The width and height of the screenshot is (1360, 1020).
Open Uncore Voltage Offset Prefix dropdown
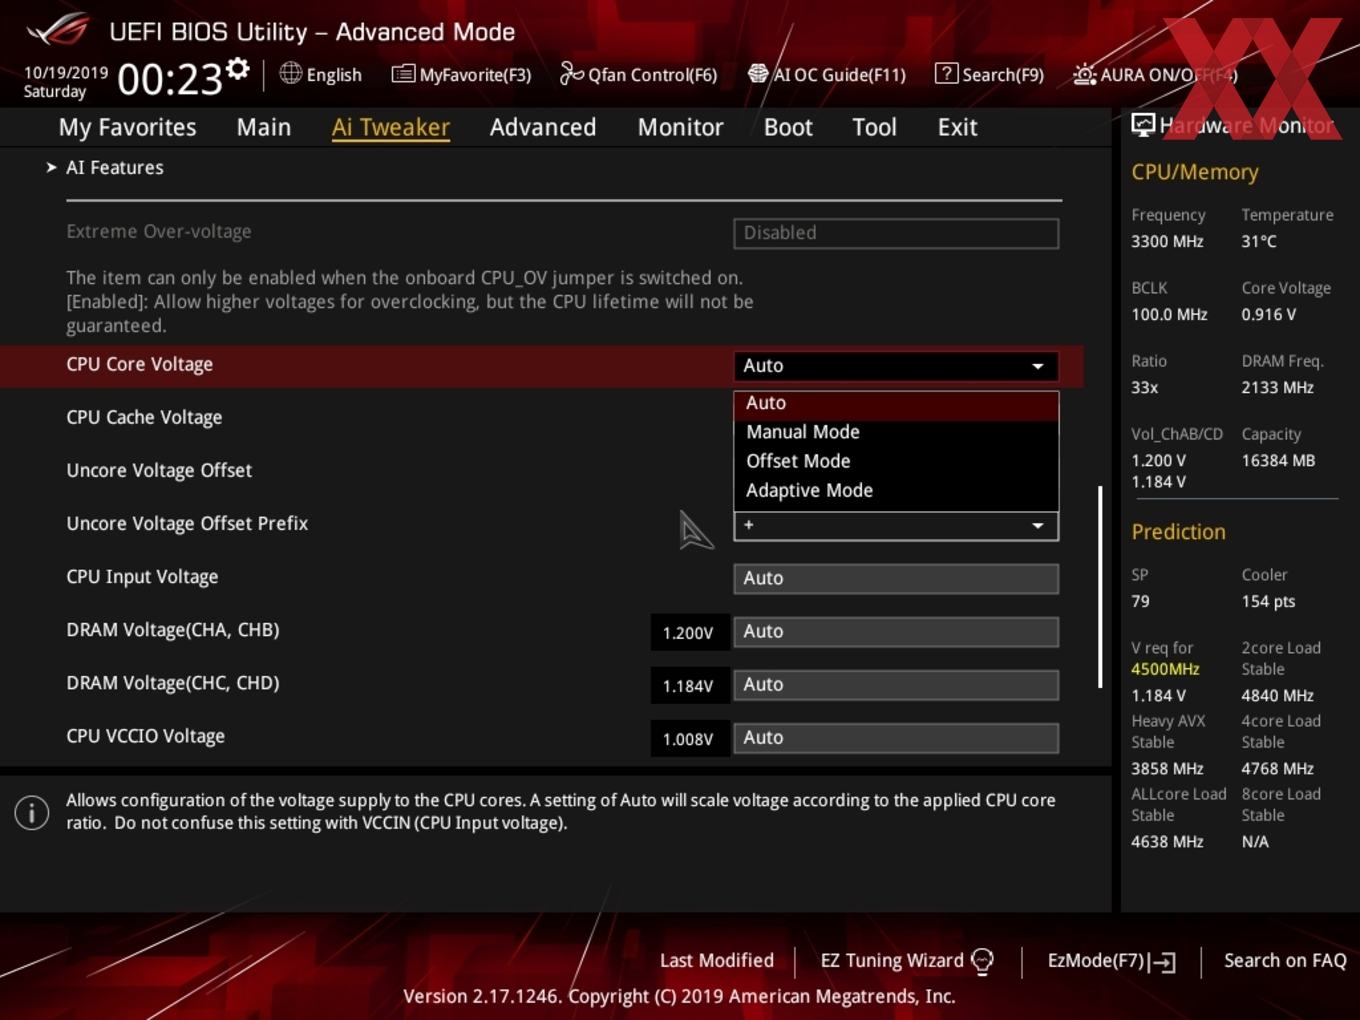[x=896, y=526]
